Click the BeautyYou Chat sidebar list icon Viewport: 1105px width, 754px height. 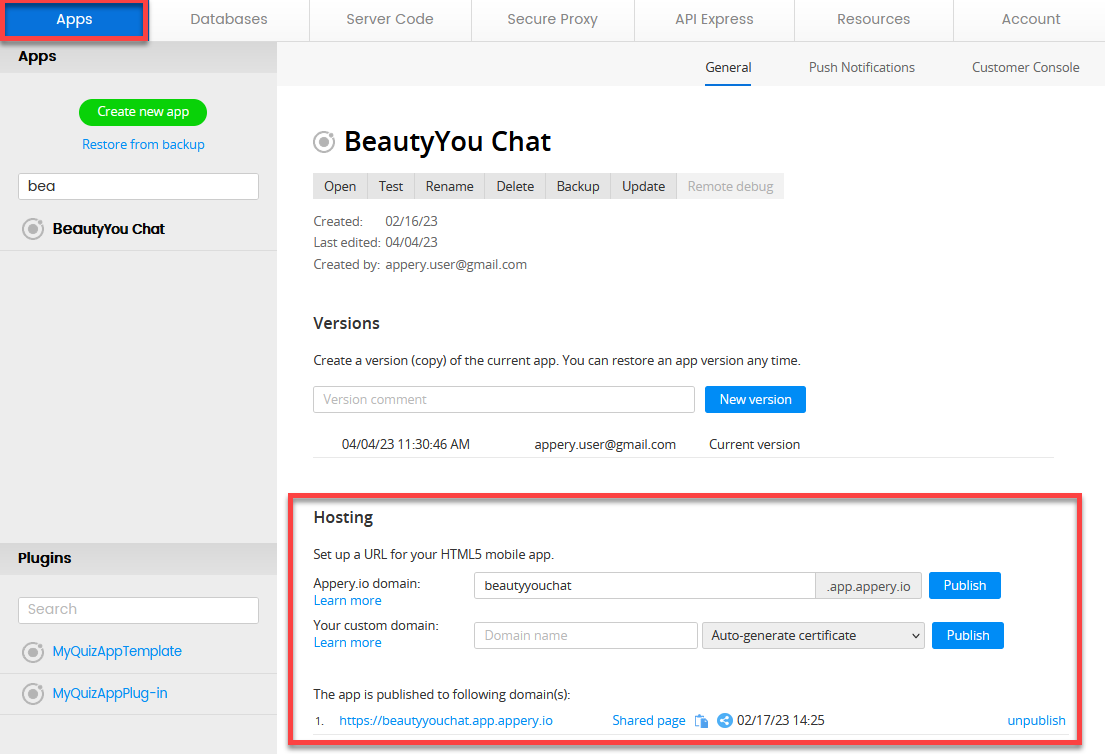tap(32, 229)
